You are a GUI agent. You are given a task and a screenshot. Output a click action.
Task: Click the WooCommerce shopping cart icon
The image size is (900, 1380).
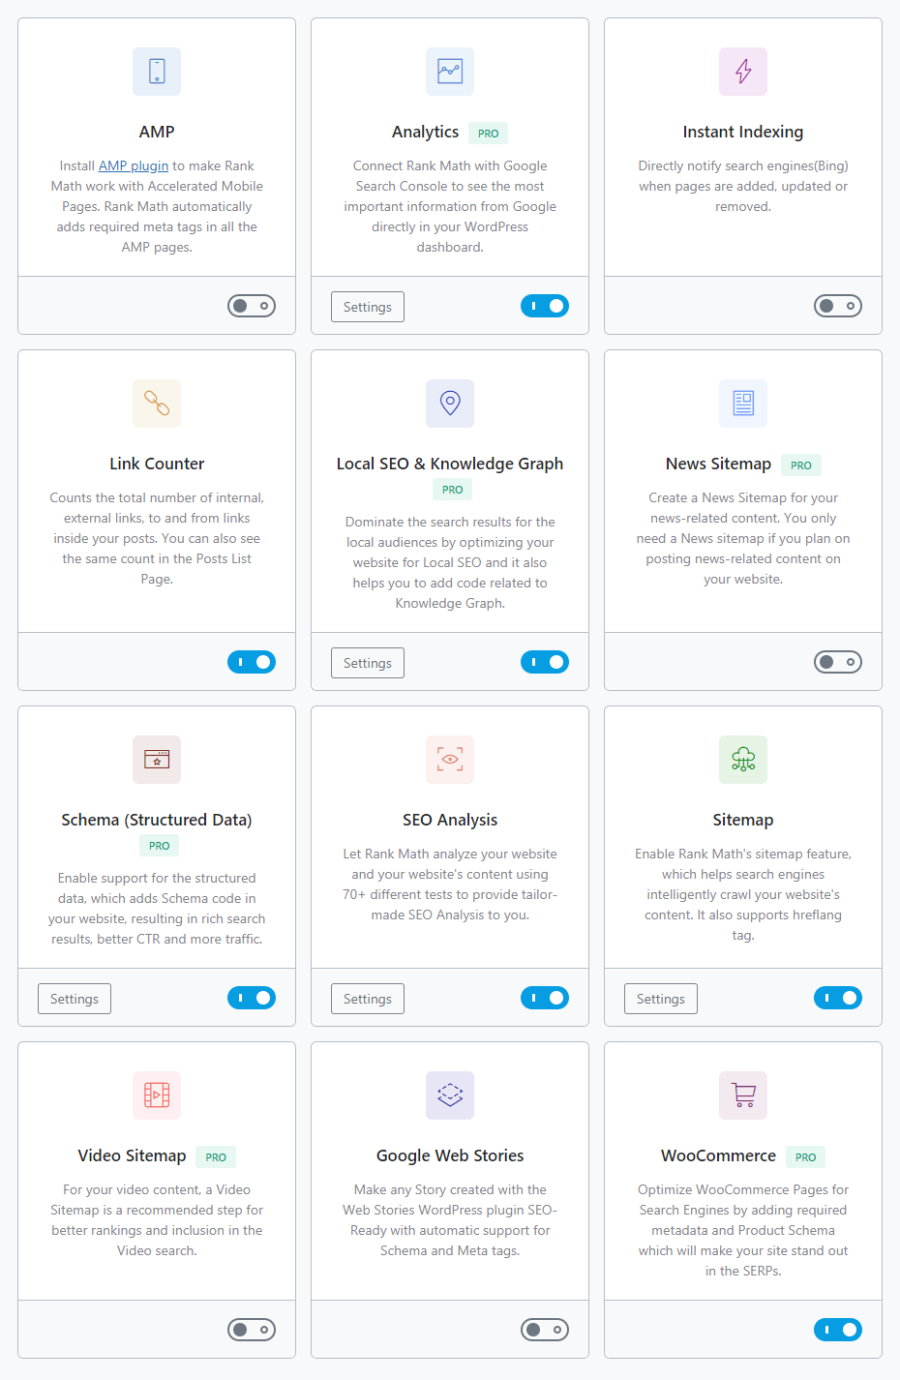(x=743, y=1096)
